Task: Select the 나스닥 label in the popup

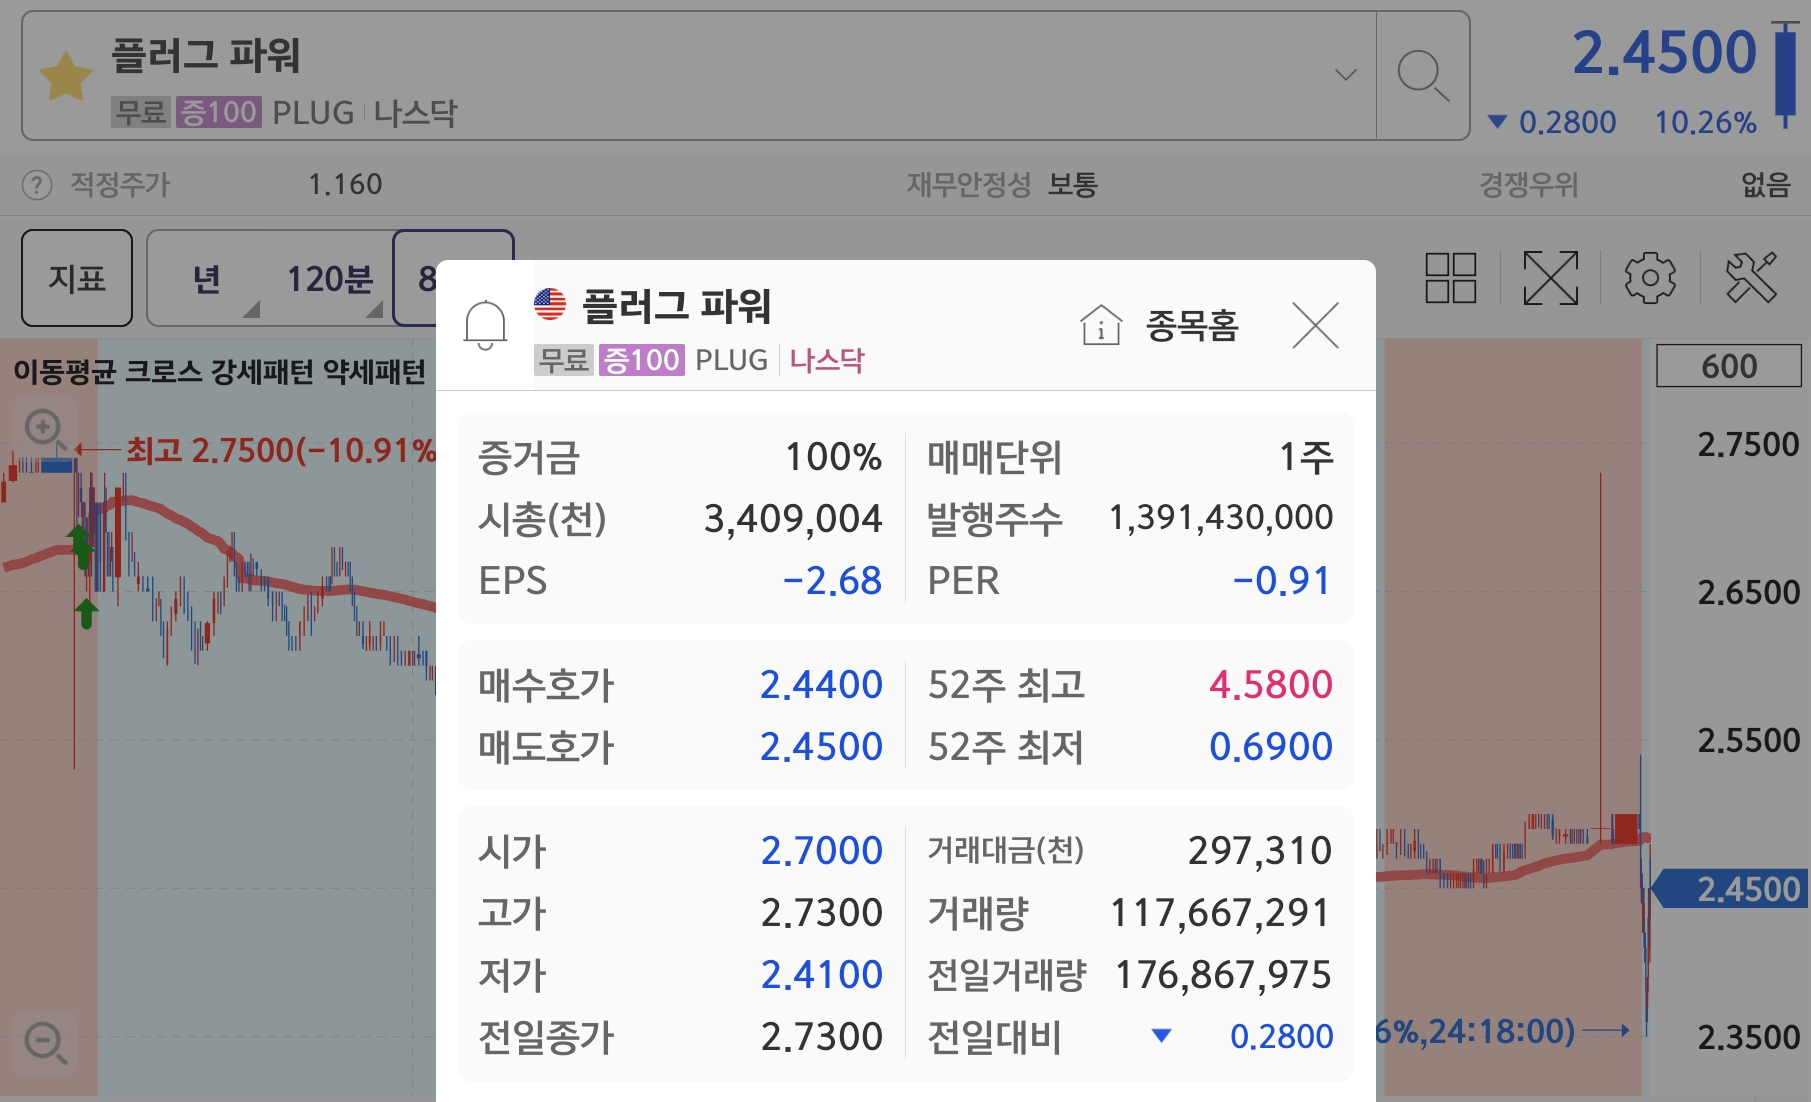Action: 827,360
